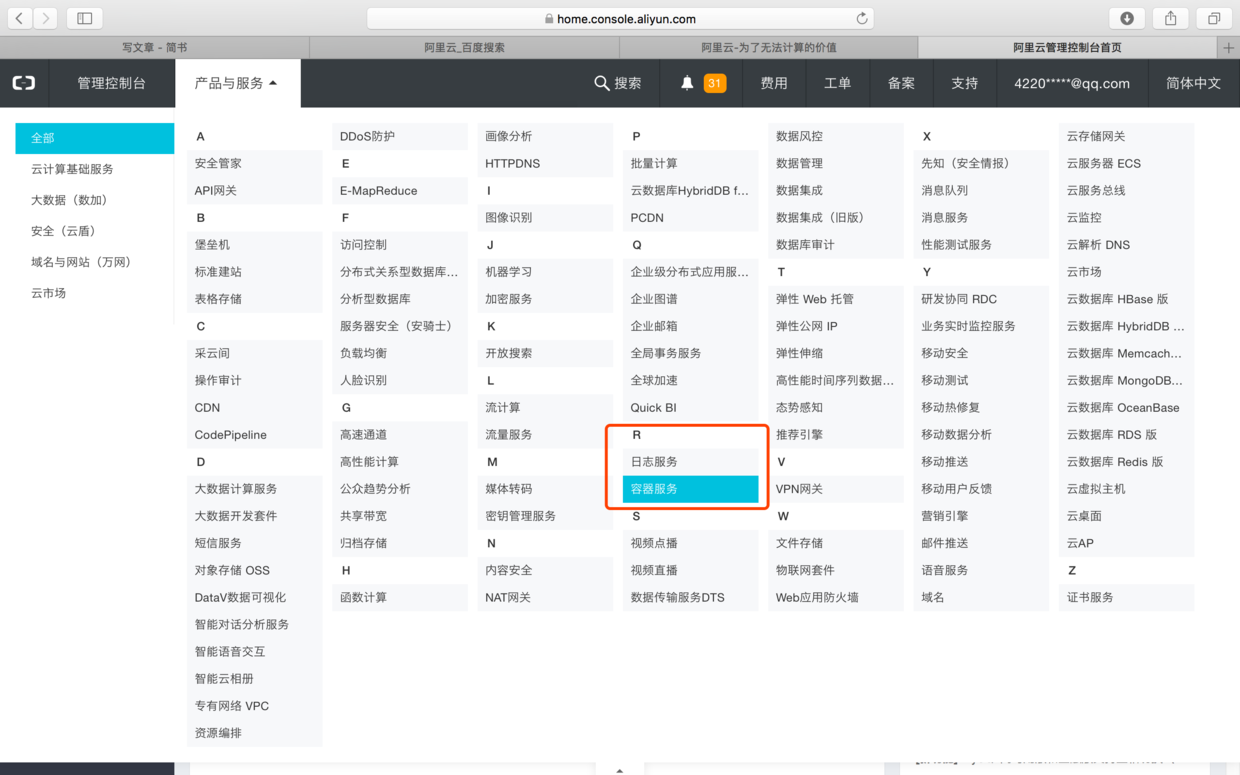Open Web应用防火墙
This screenshot has width=1240, height=775.
[x=836, y=597]
